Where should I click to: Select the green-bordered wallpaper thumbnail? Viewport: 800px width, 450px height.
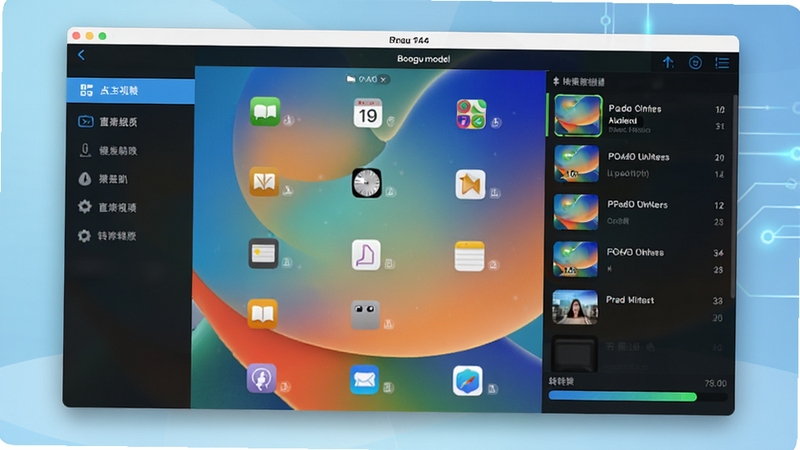pyautogui.click(x=578, y=115)
